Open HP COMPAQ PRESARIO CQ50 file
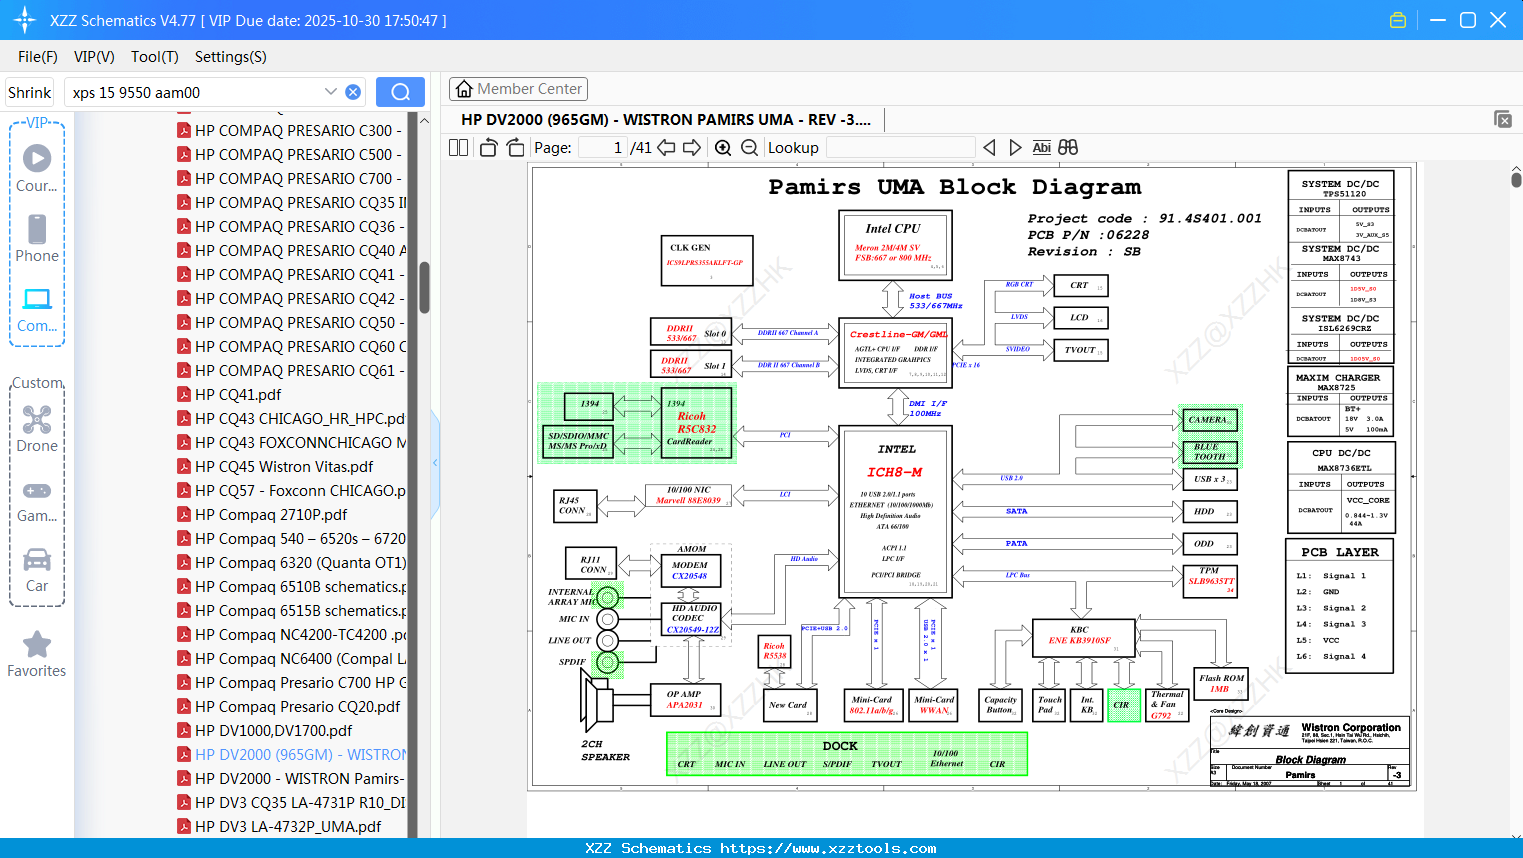The image size is (1523, 858). pos(291,322)
